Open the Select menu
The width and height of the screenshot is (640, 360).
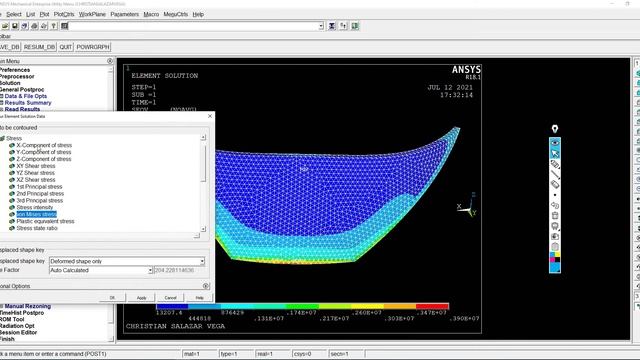pyautogui.click(x=13, y=14)
